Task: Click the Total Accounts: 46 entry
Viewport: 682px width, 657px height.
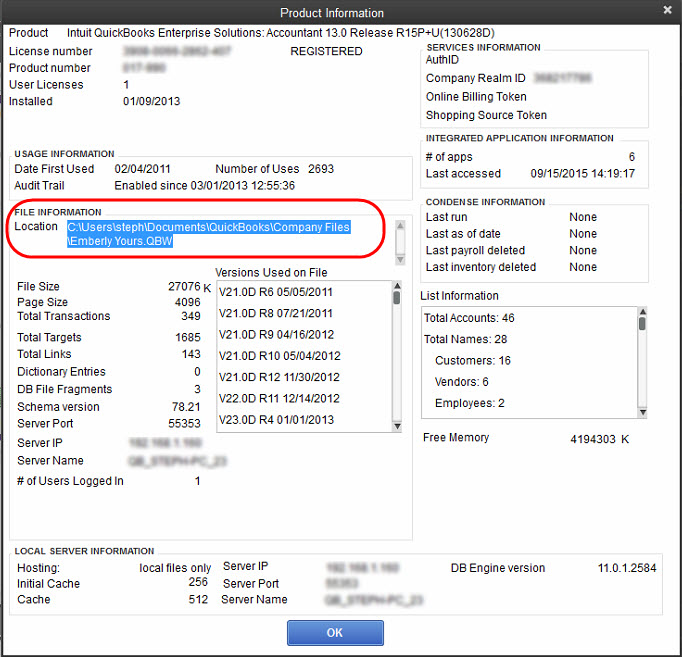Action: (x=469, y=318)
